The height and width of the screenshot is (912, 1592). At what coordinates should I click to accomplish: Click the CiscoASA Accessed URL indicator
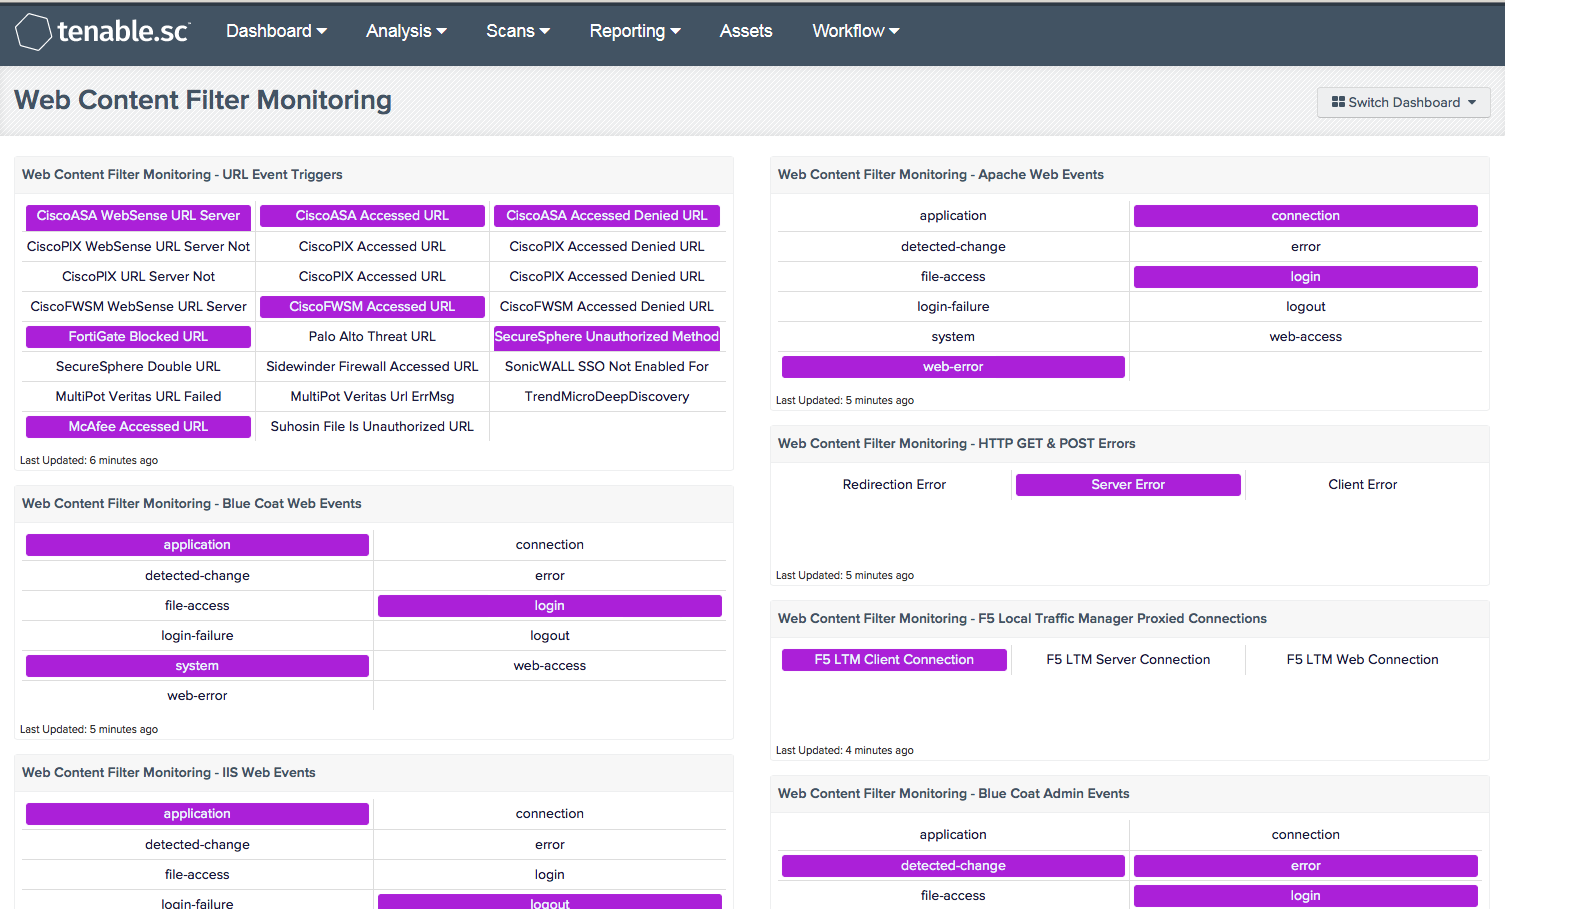(x=372, y=216)
